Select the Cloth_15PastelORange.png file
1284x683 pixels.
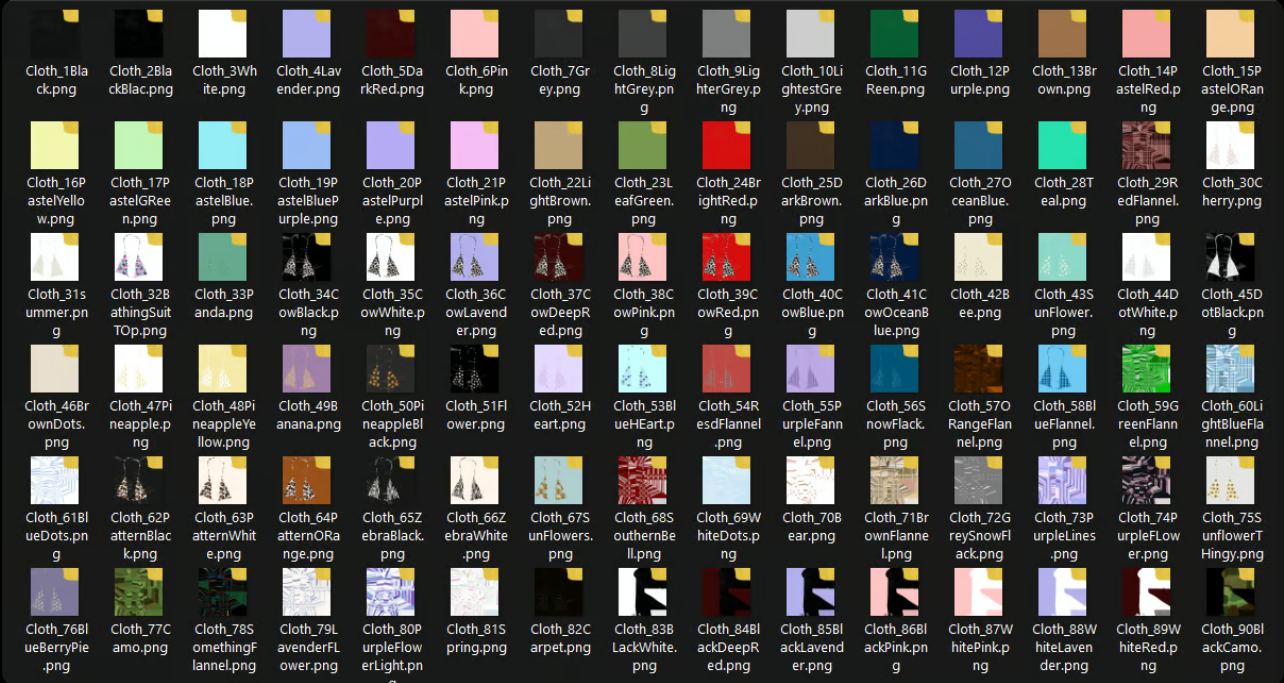click(x=1230, y=34)
